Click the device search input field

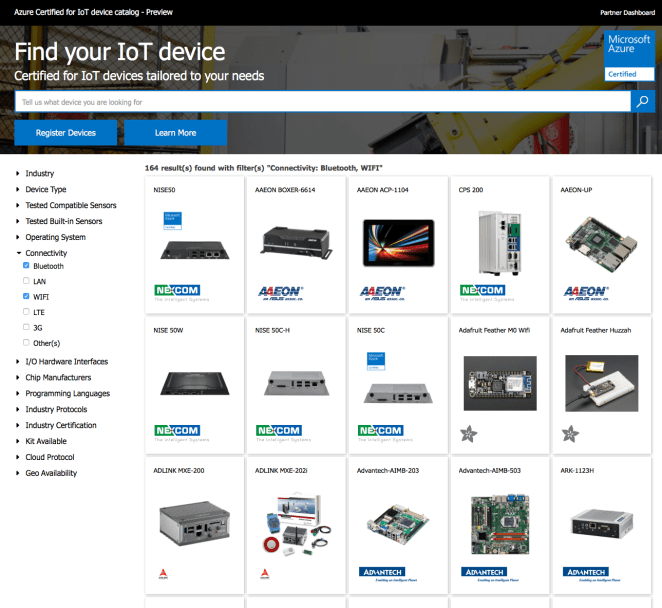tap(322, 102)
